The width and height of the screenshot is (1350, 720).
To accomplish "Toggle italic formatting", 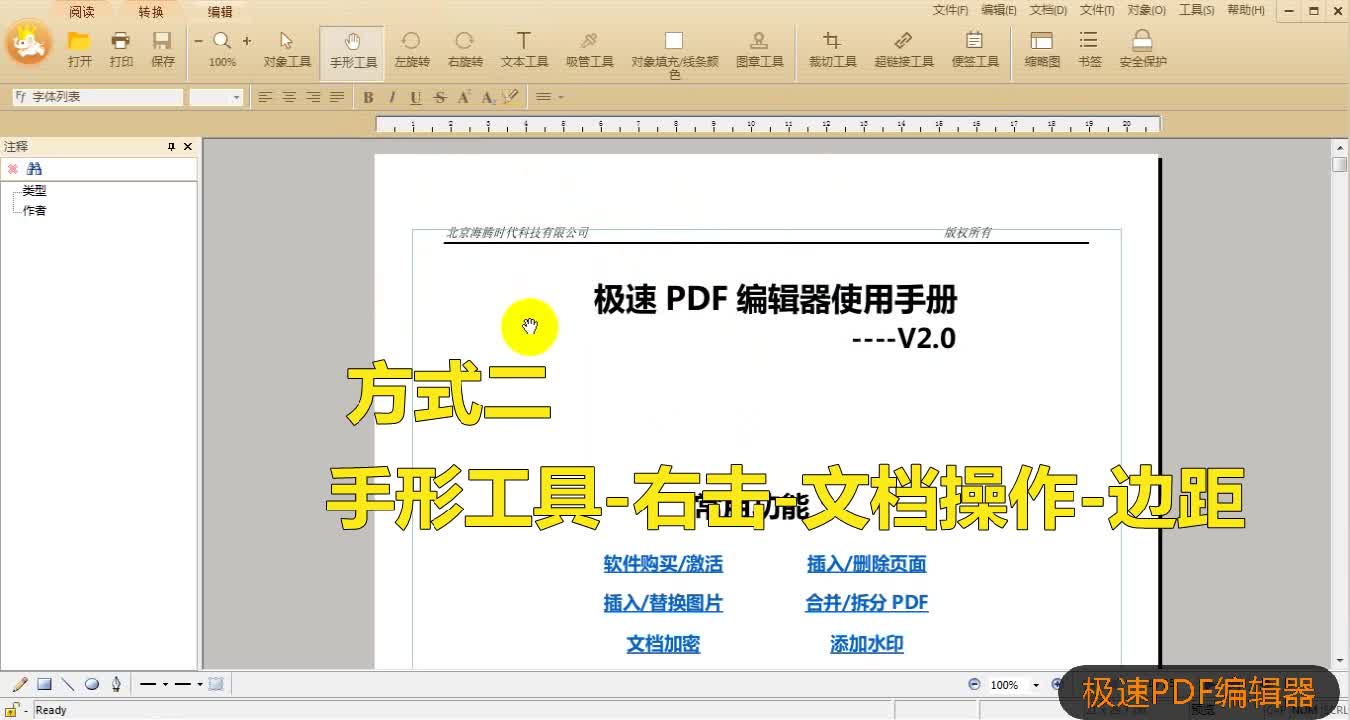I will coord(392,97).
